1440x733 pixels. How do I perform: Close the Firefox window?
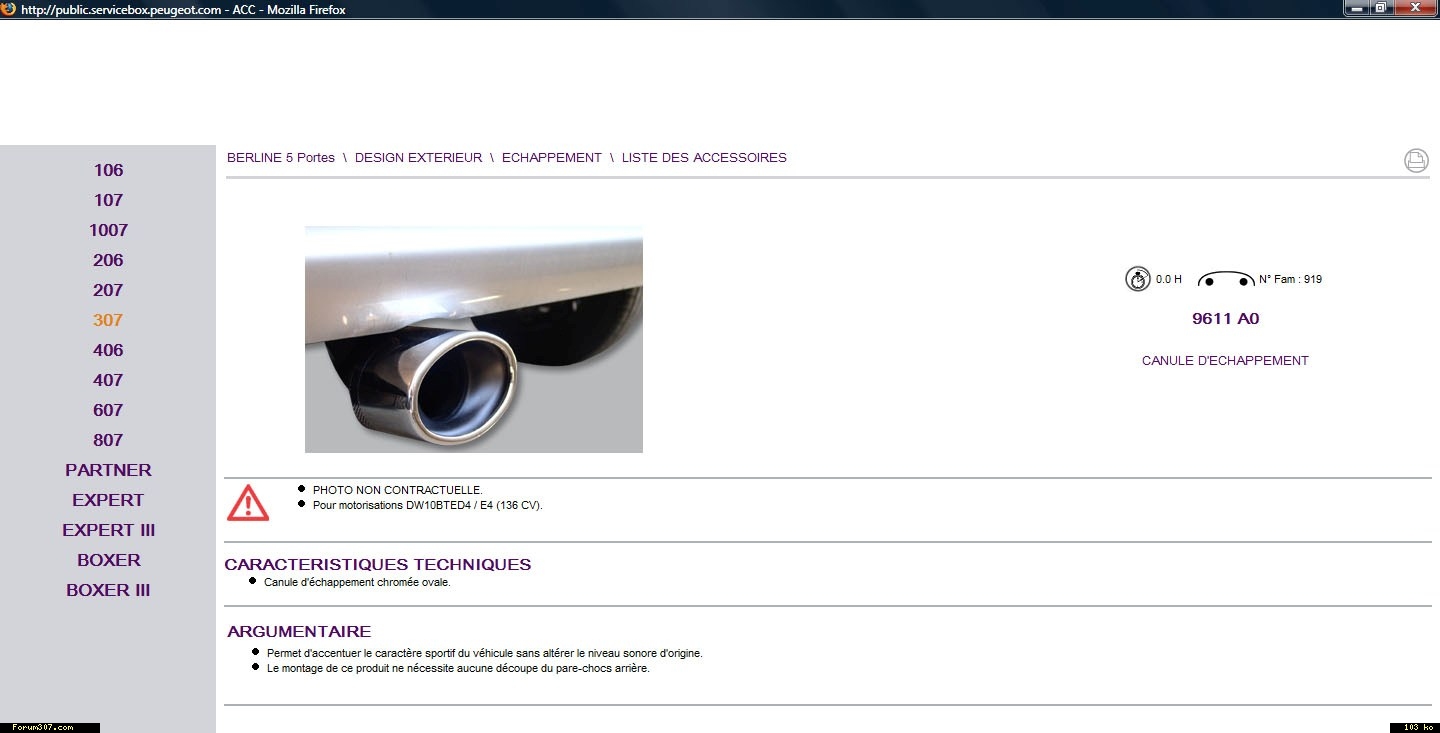[x=1415, y=8]
